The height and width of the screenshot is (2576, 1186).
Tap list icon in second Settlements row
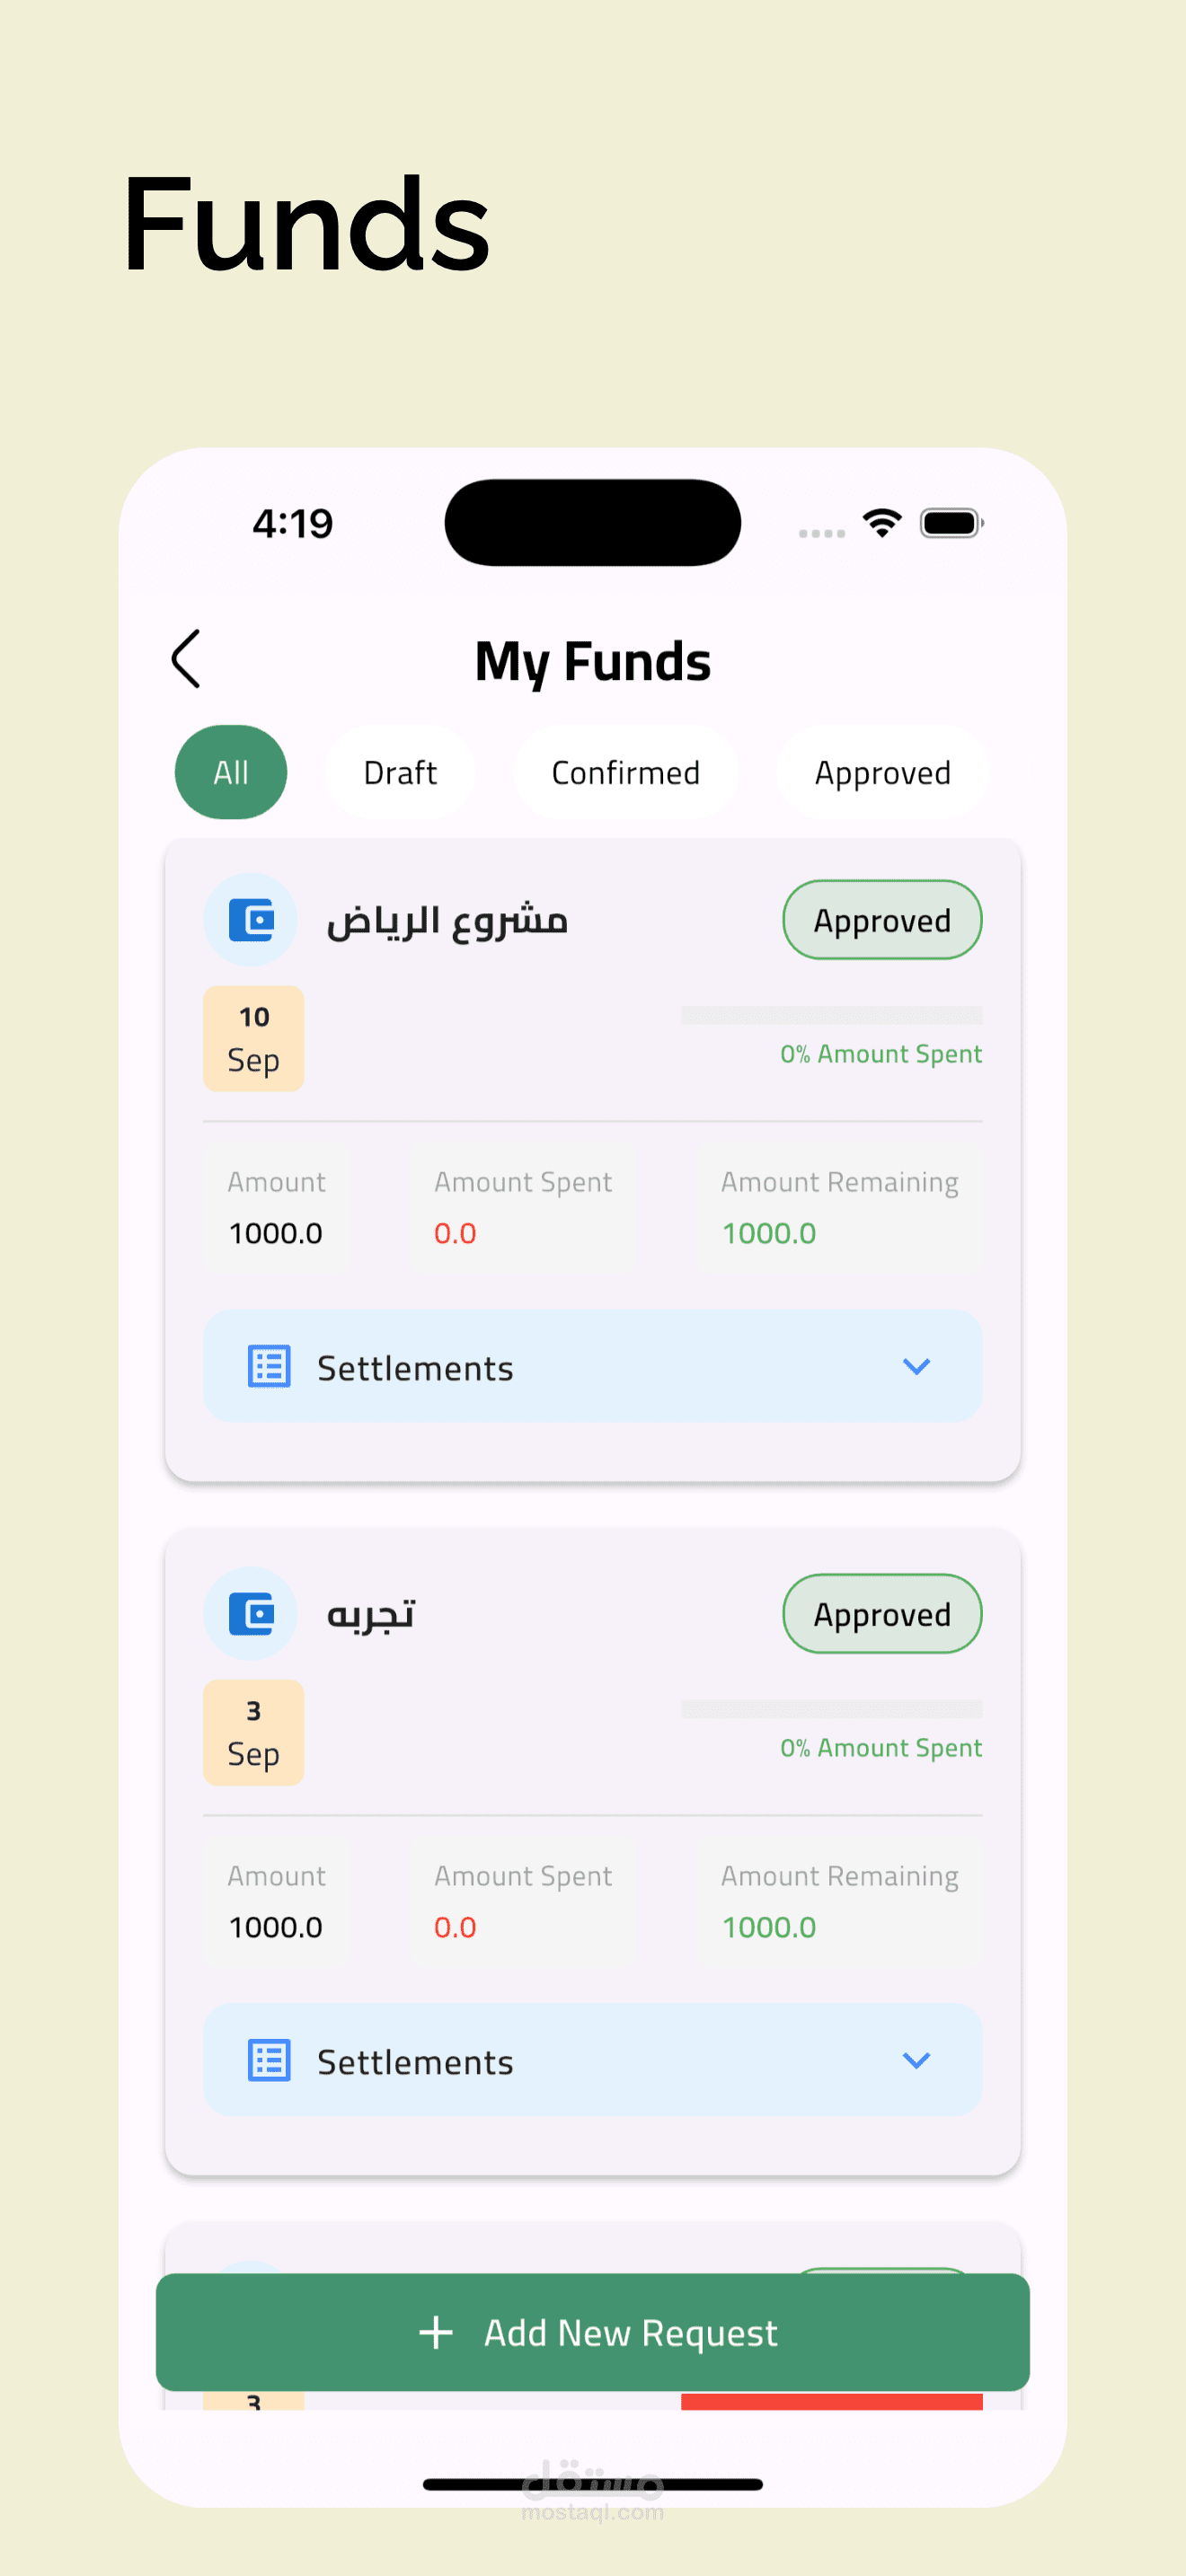(x=269, y=2060)
